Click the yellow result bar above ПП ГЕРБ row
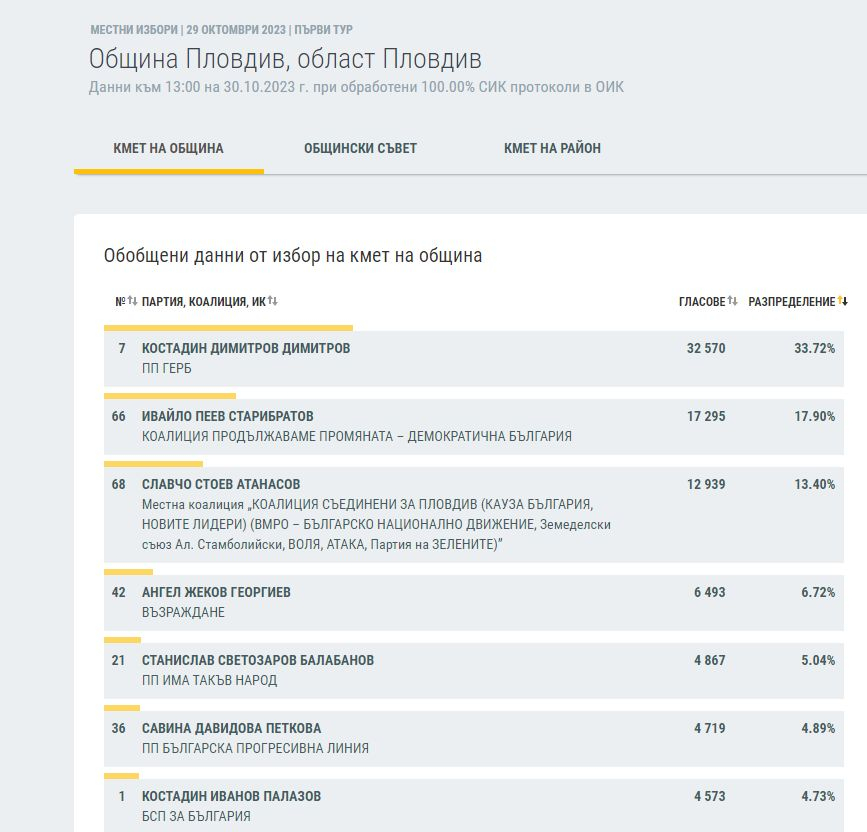Viewport: 867px width, 832px height. pos(228,328)
